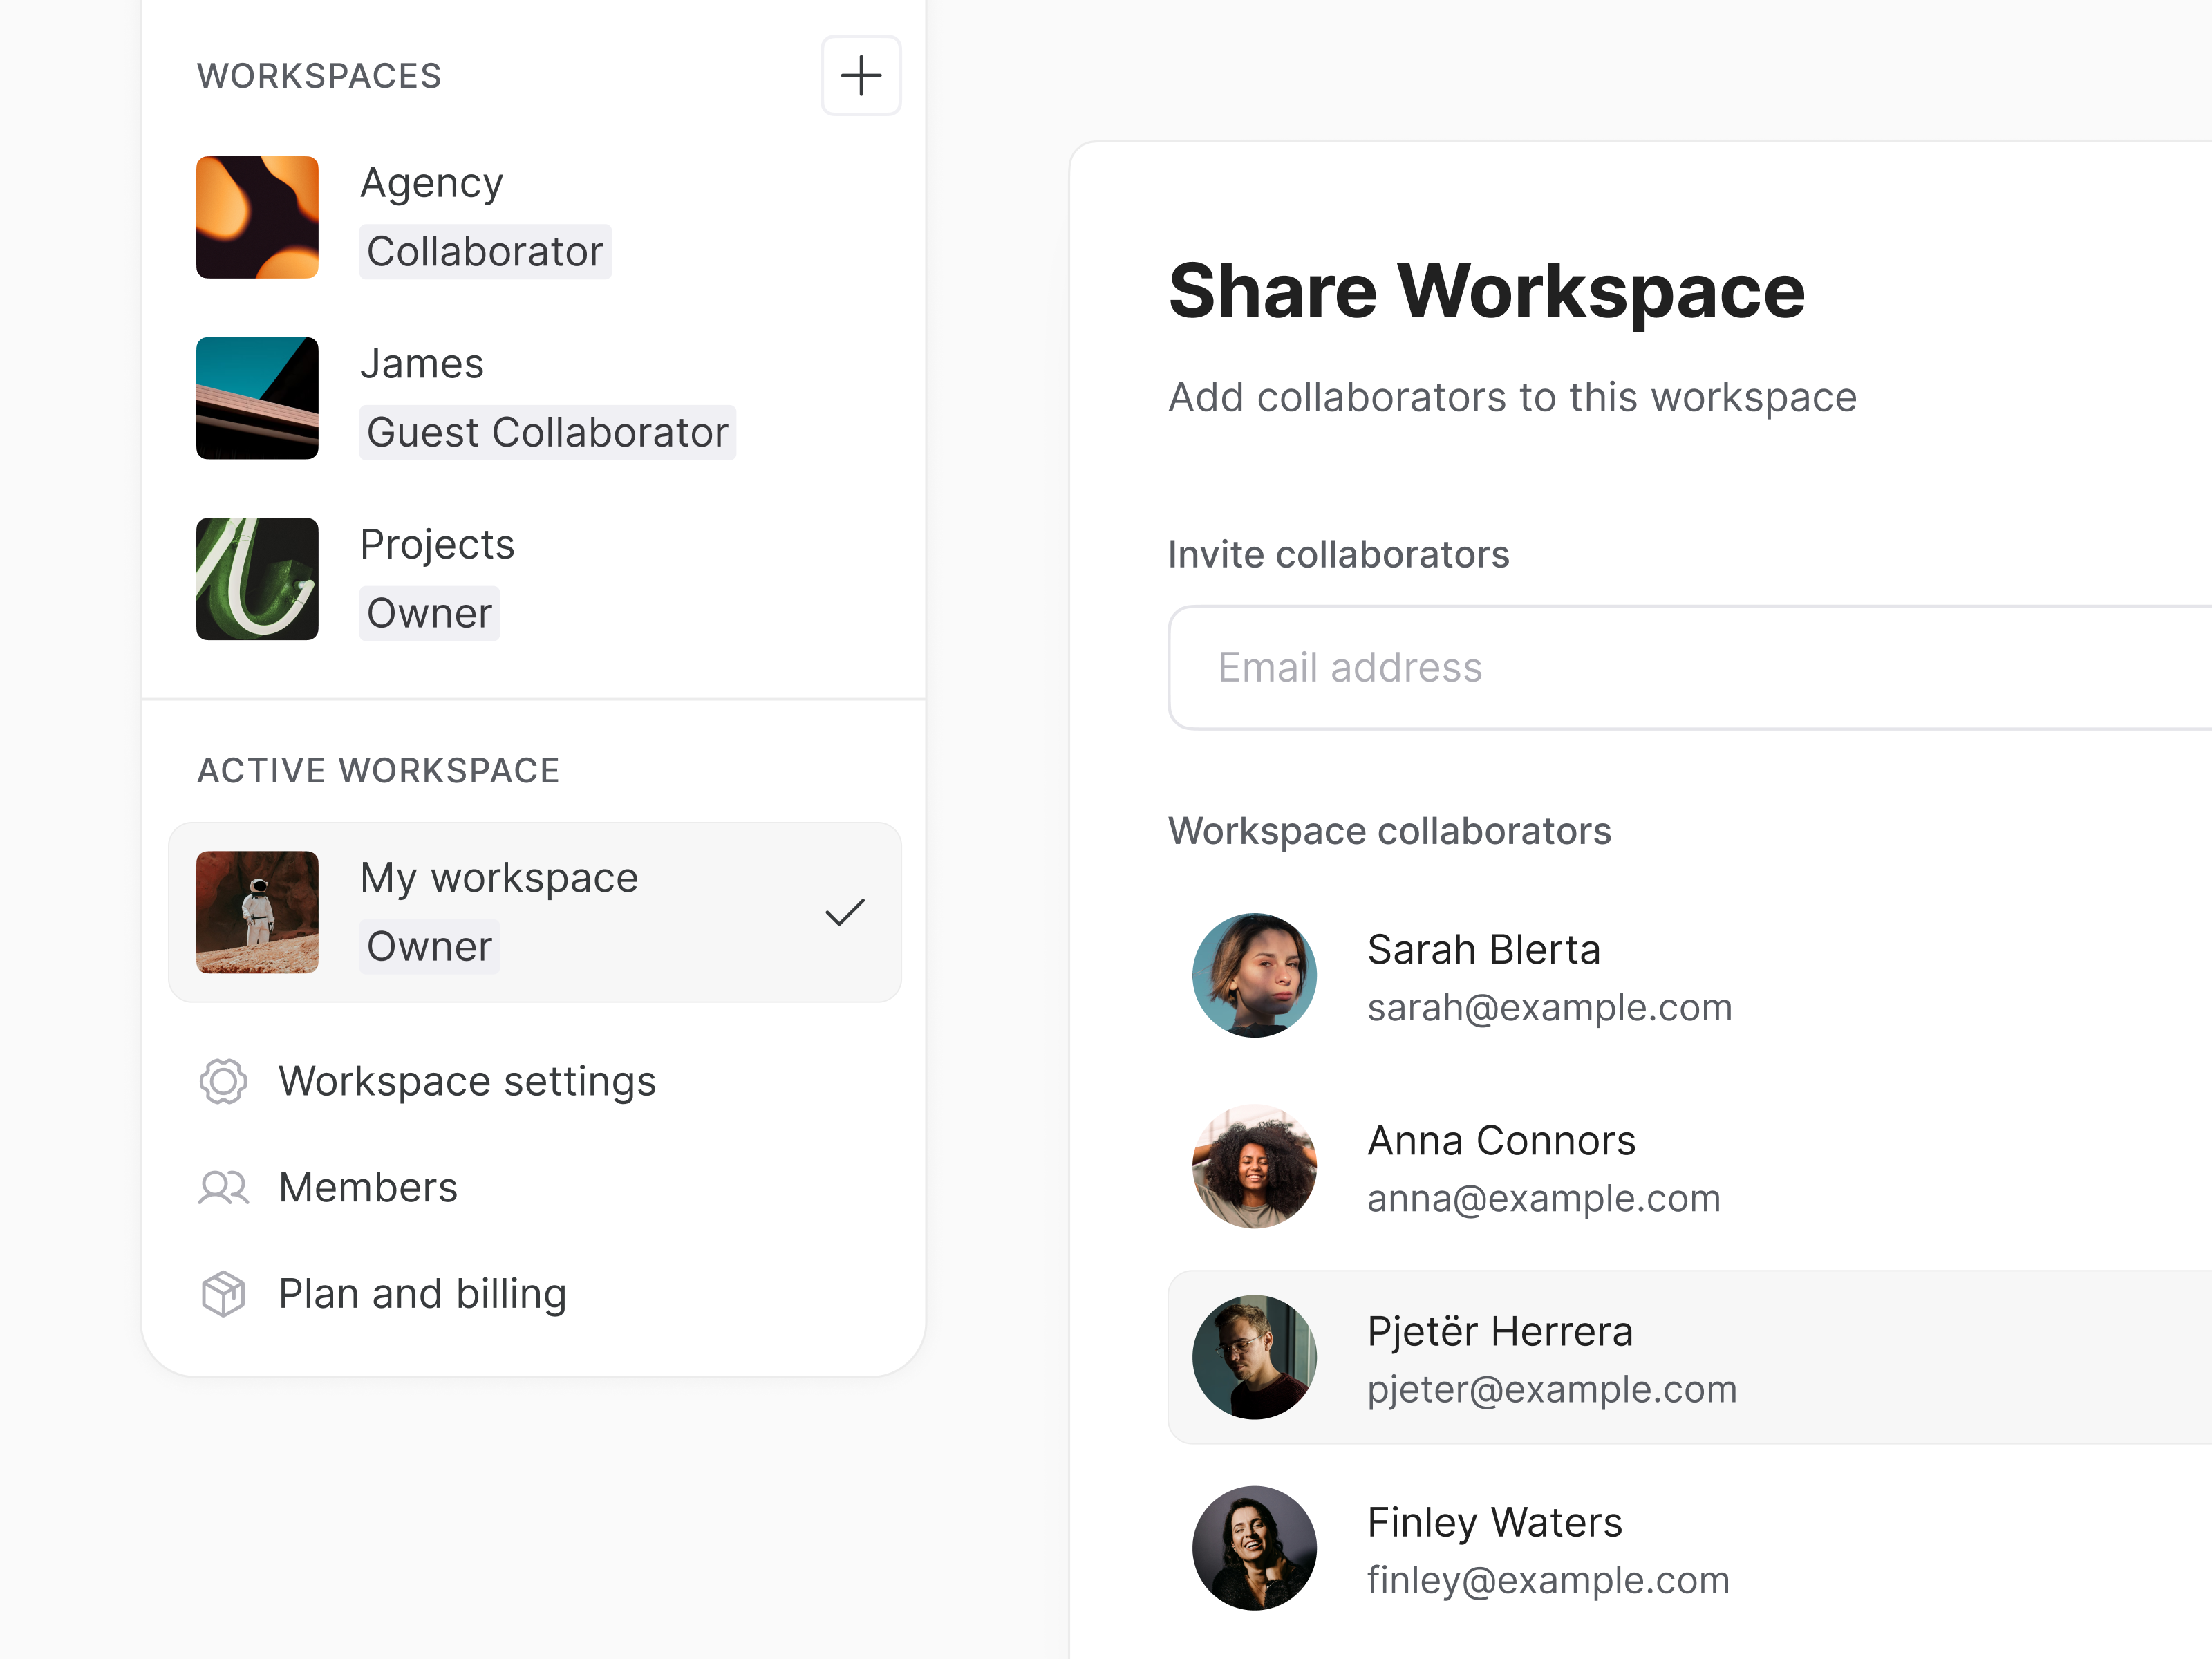Click Sarah Blerta's avatar

[1253, 975]
